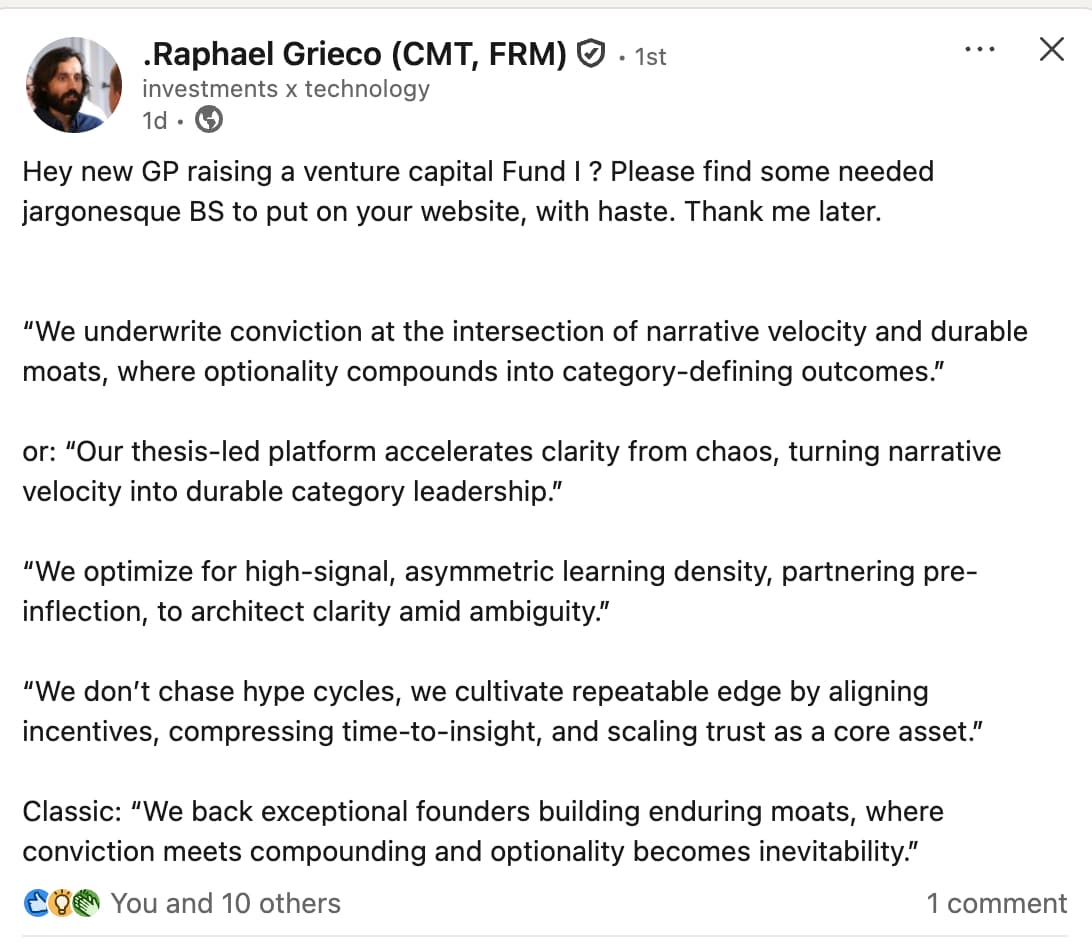Dismiss the post with the X icon

pyautogui.click(x=1051, y=49)
